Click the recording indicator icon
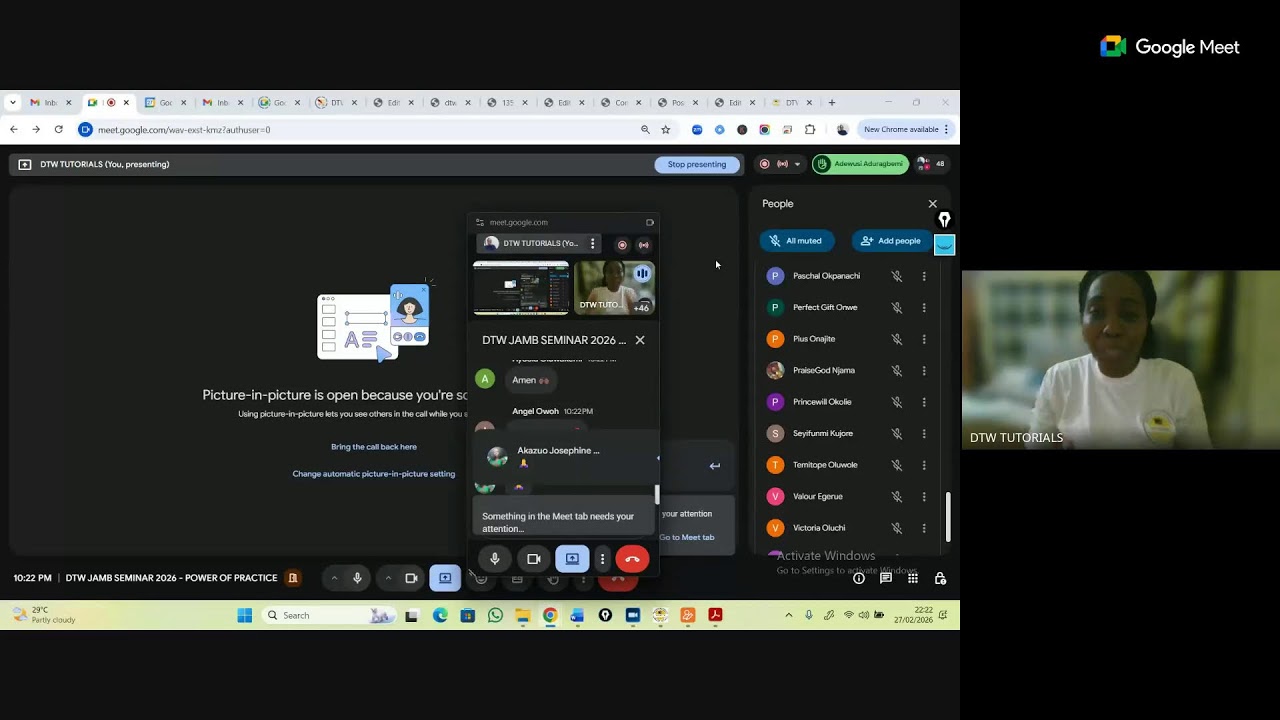The height and width of the screenshot is (720, 1280). [765, 164]
